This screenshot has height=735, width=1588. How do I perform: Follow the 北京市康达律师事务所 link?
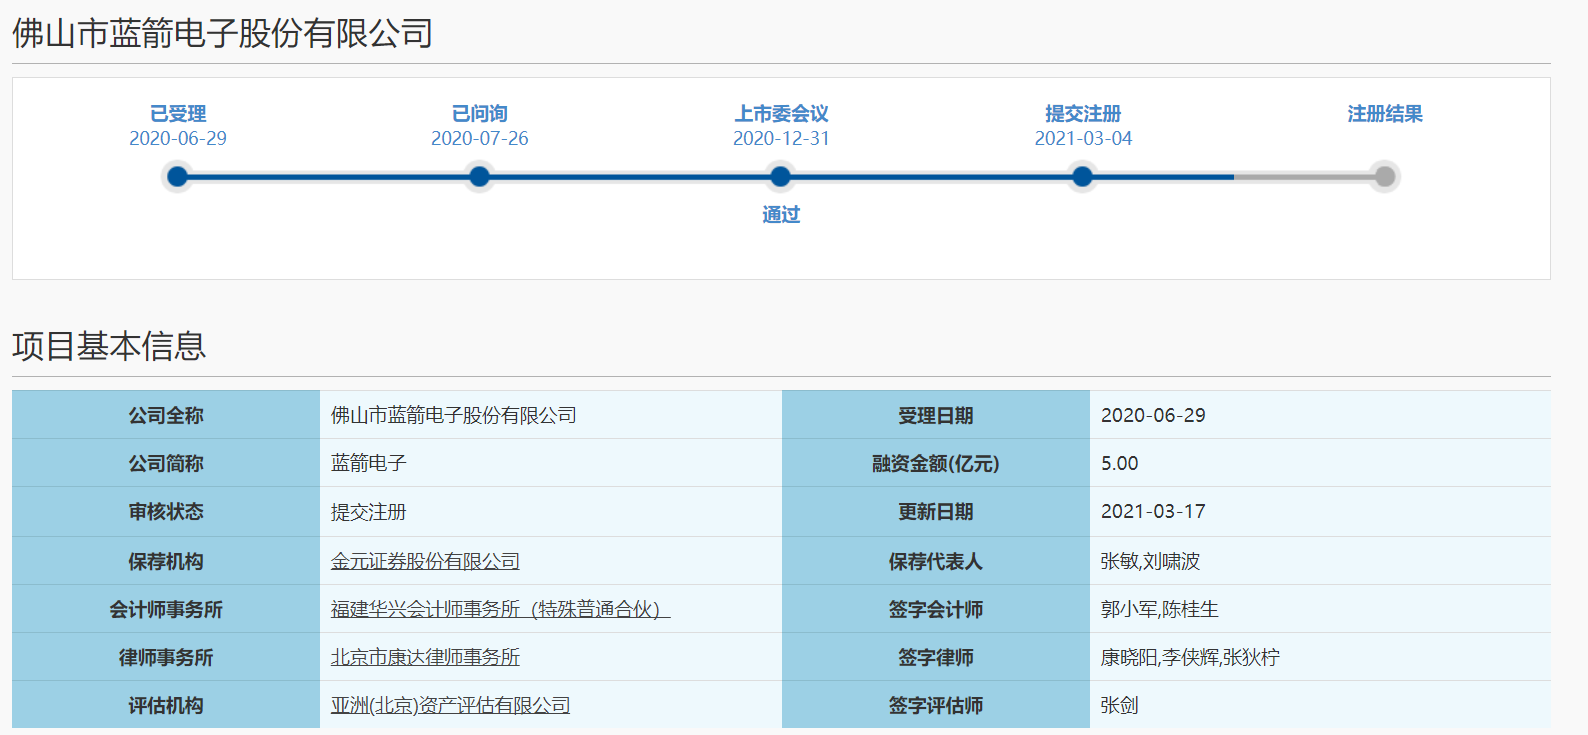click(x=425, y=657)
